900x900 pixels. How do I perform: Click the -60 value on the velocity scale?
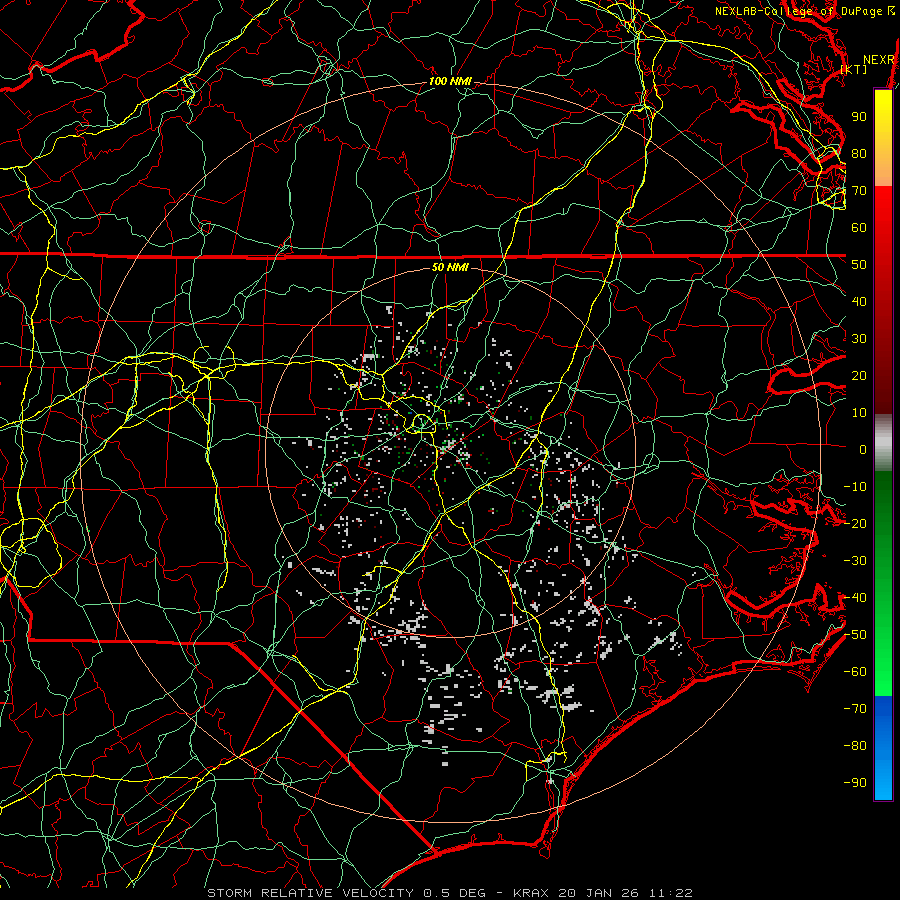(x=855, y=672)
